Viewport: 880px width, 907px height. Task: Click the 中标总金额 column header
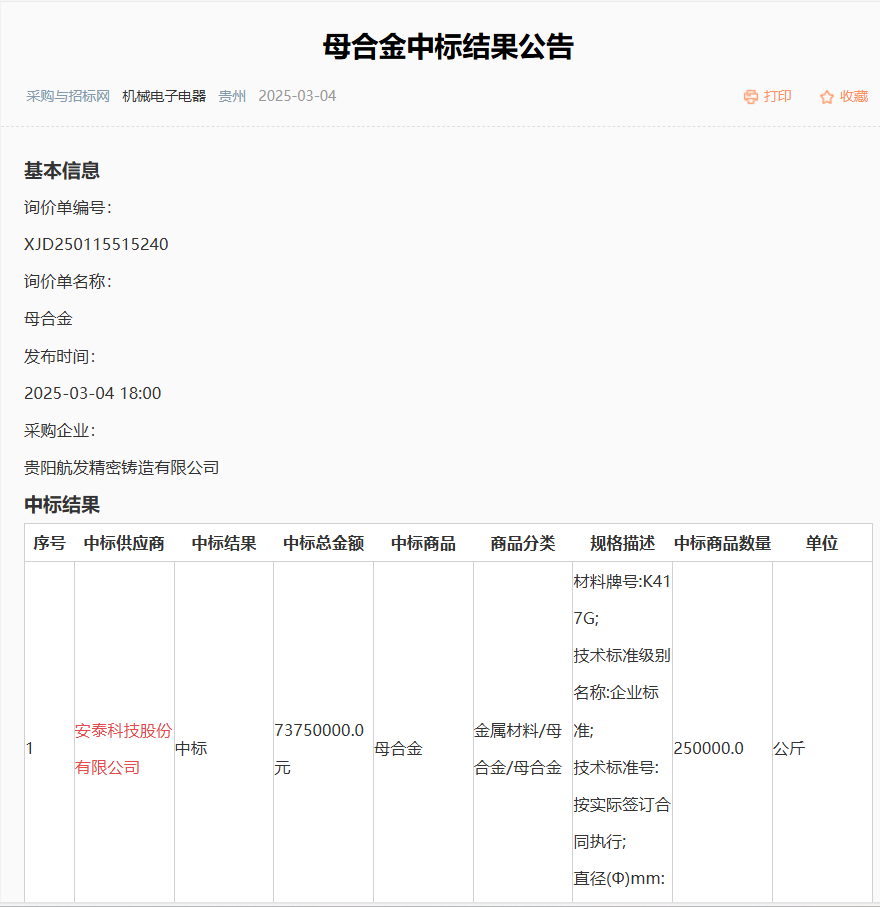point(323,543)
